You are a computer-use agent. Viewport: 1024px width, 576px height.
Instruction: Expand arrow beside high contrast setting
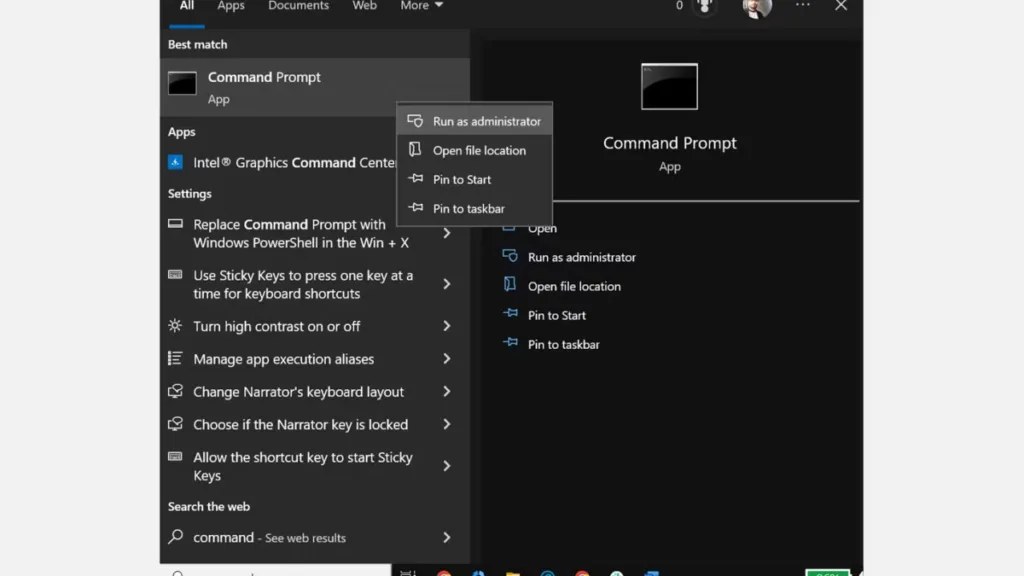coord(447,326)
